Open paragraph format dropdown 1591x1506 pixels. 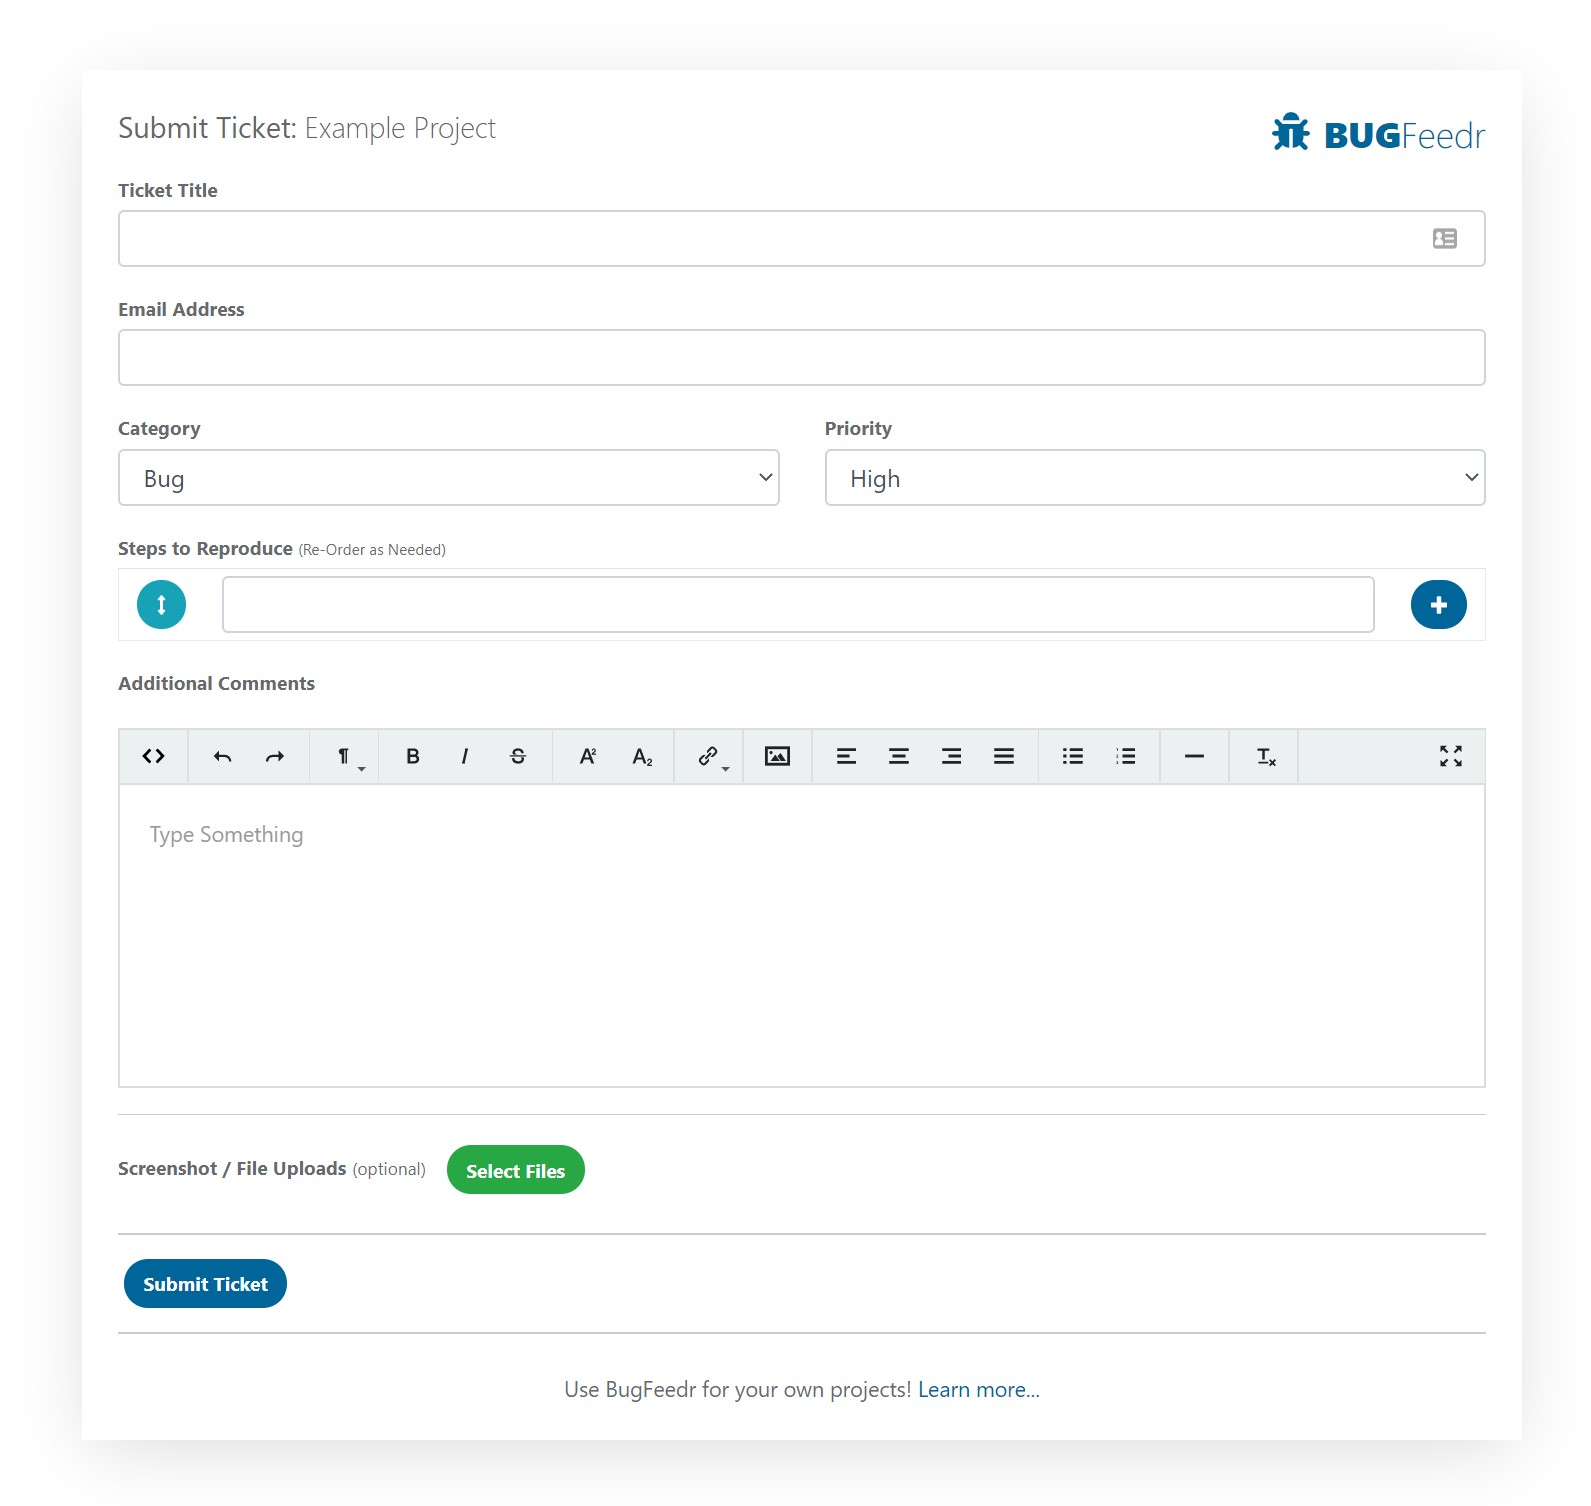coord(346,756)
